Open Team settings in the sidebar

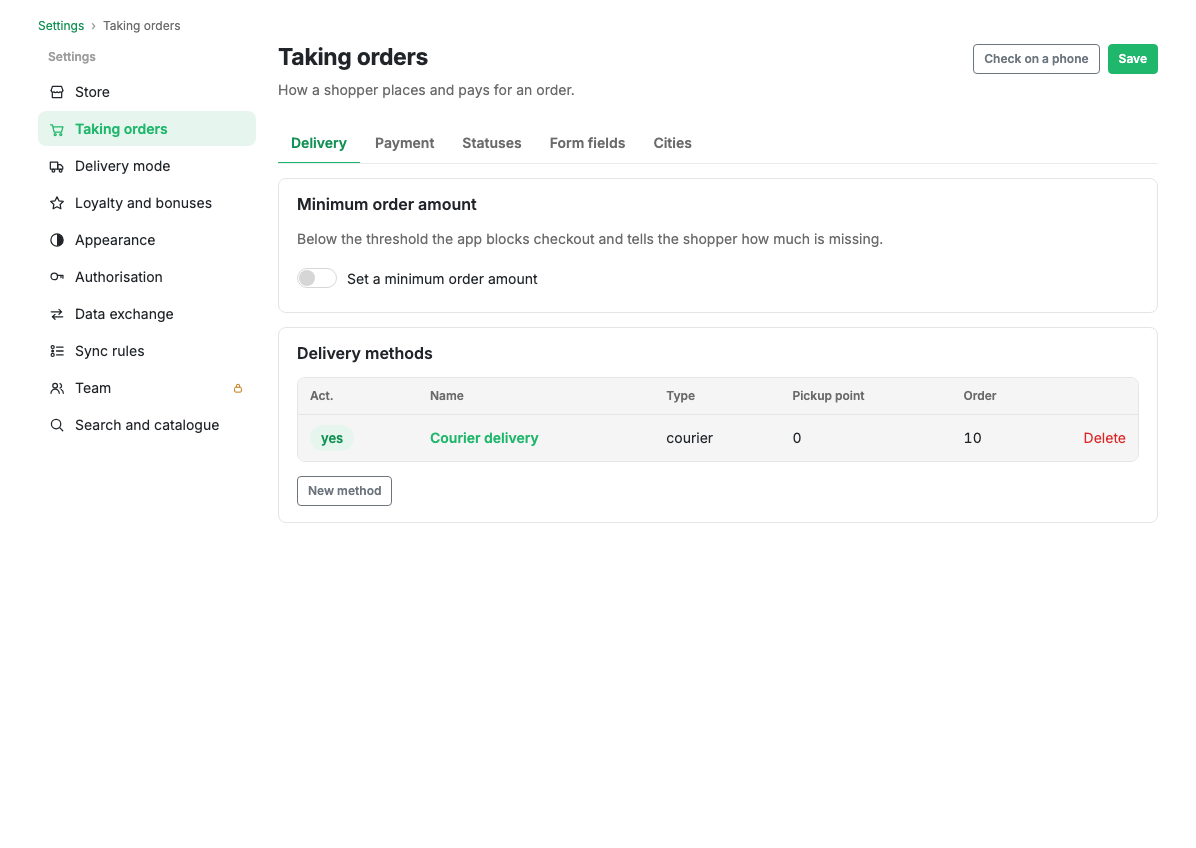coord(147,388)
